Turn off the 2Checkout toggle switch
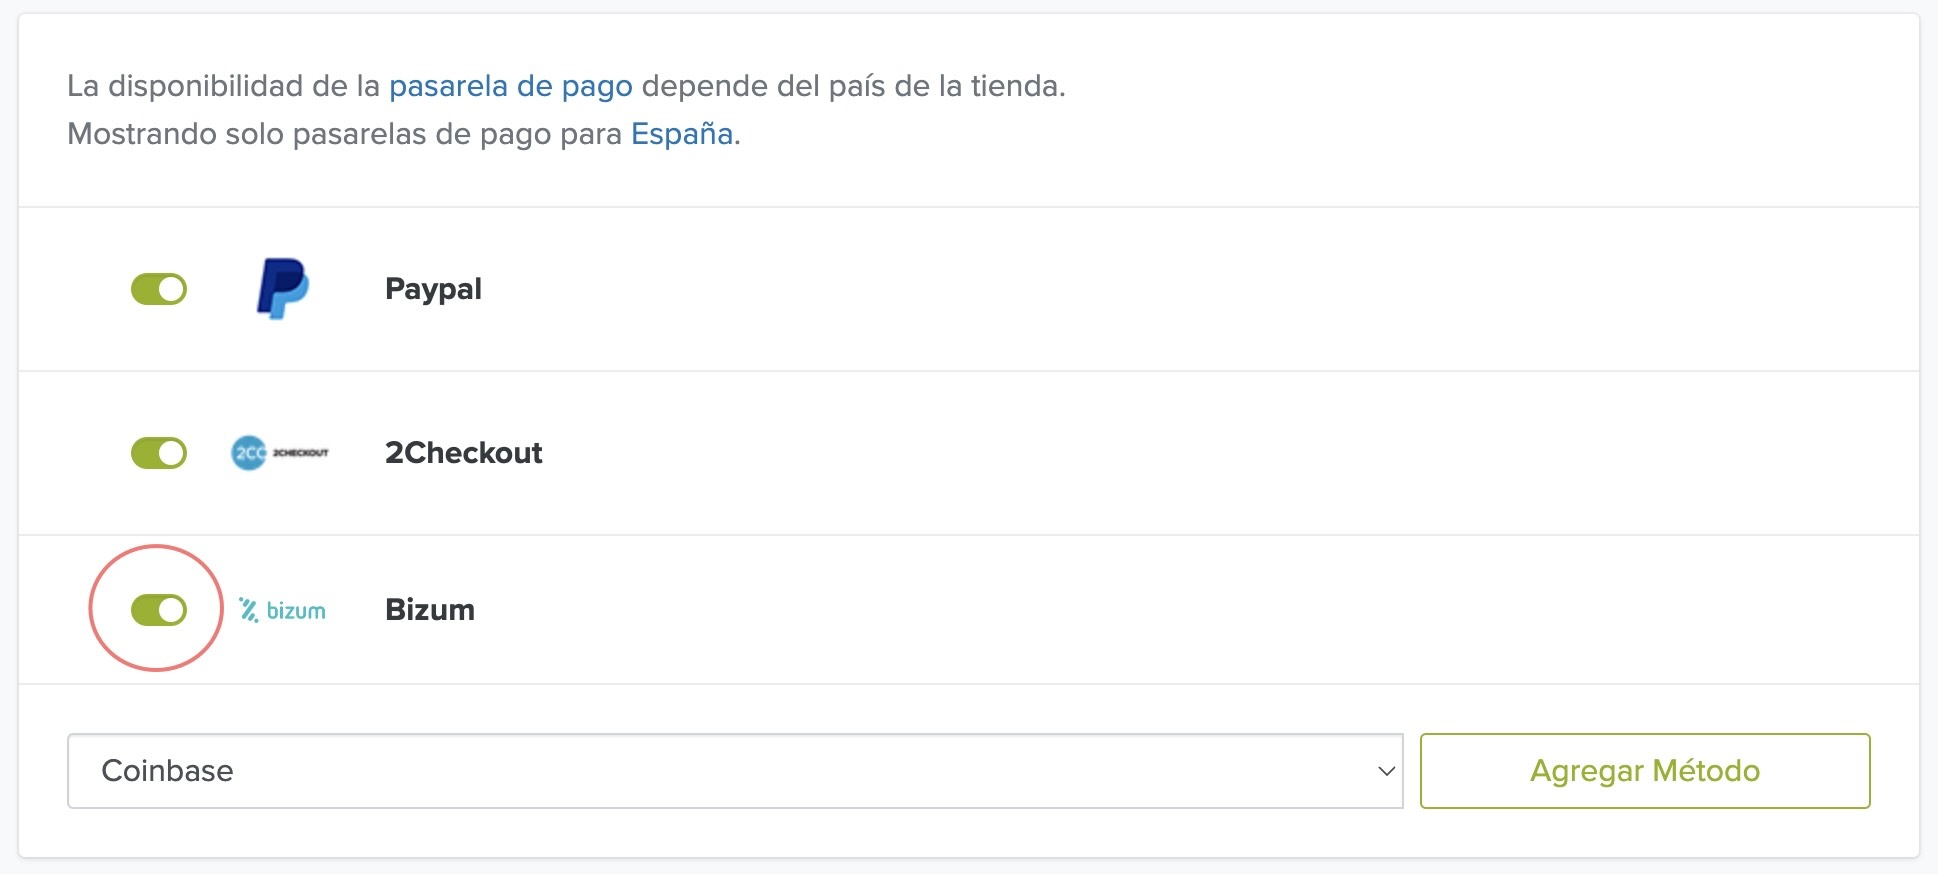Viewport: 1938px width, 874px height. (159, 453)
